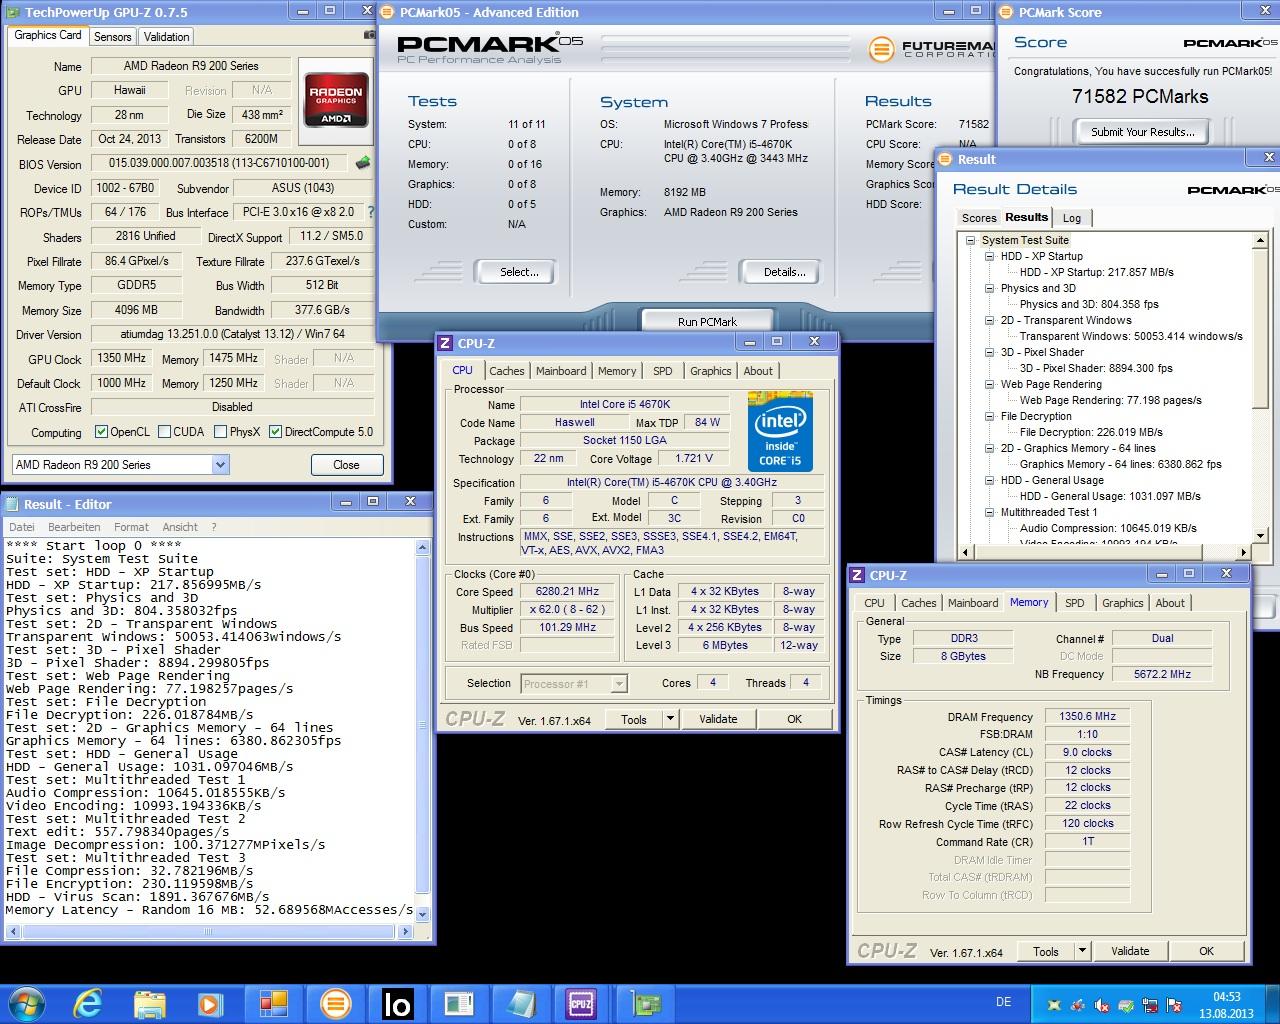This screenshot has width=1280, height=1024.
Task: Switch to the Notepad taskbar icon
Action: coord(521,1003)
